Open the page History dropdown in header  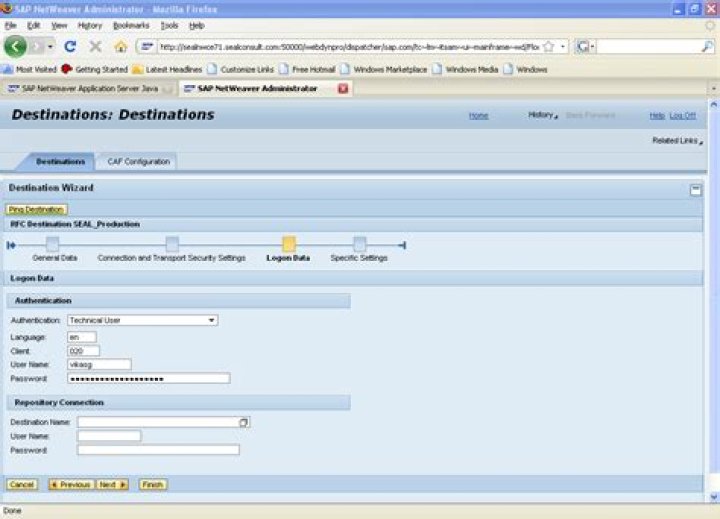tap(543, 115)
